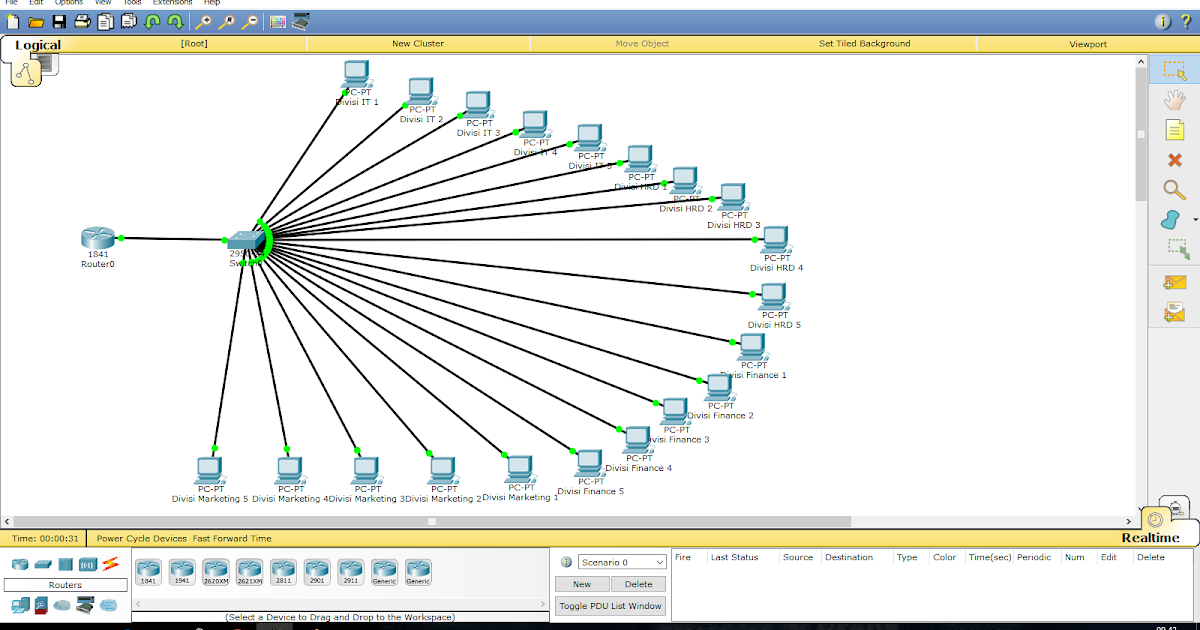The image size is (1200, 630).
Task: Activate the Delete tool (red X)
Action: (1175, 160)
